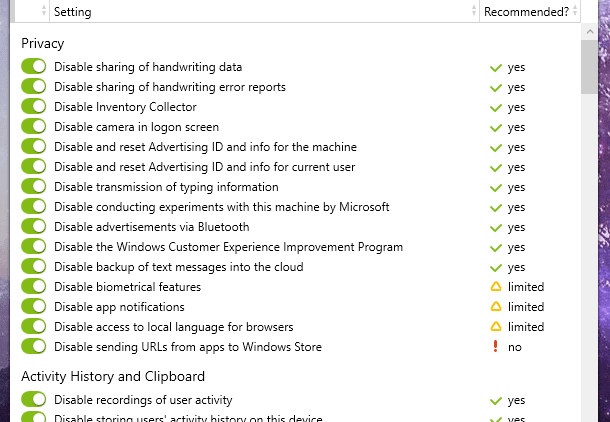The image size is (610, 422).
Task: Click yellow triangle beside app notifications
Action: point(495,307)
